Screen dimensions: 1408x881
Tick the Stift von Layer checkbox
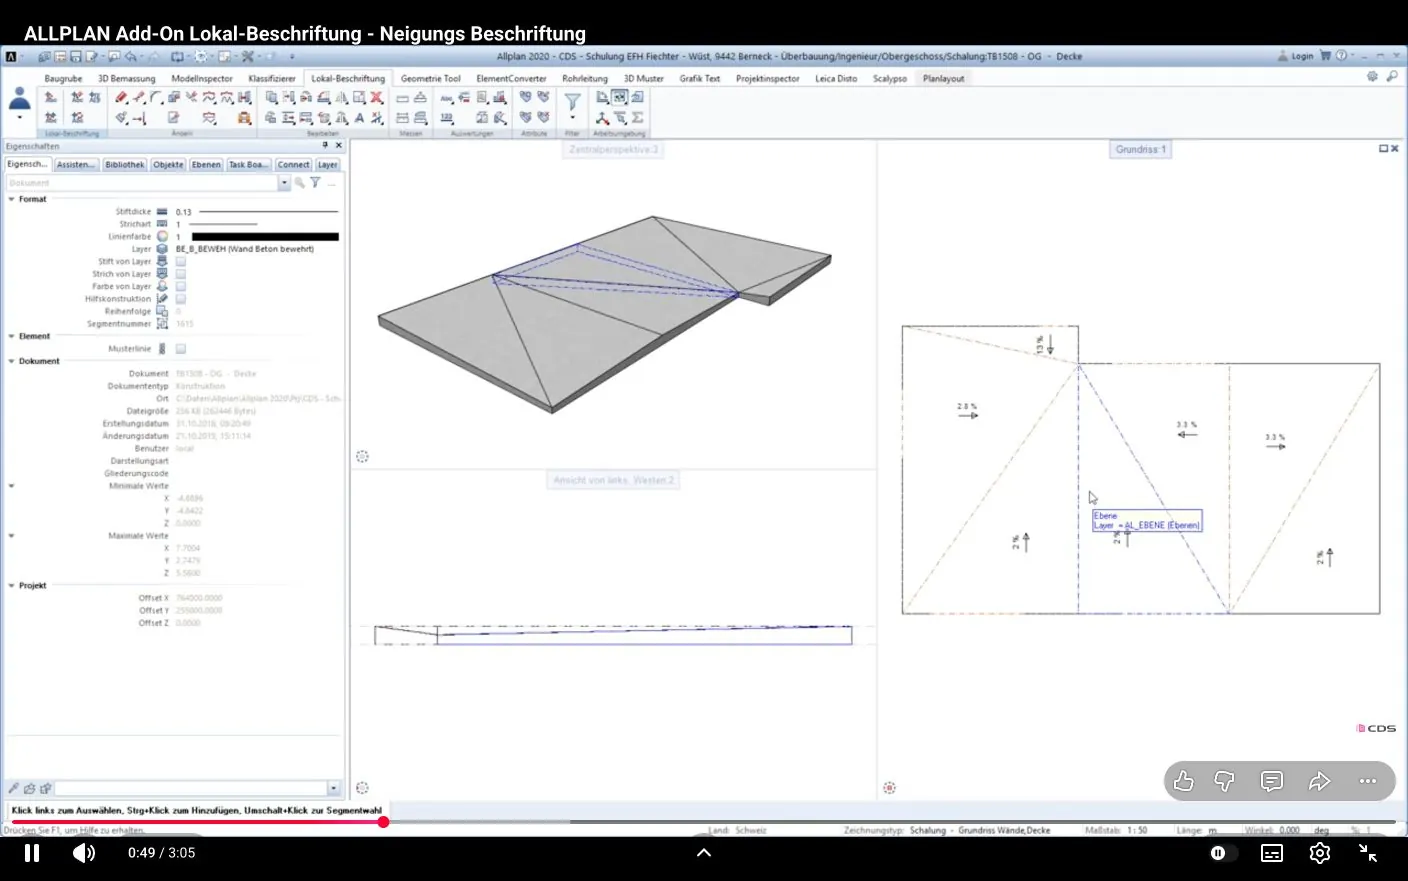pos(181,262)
